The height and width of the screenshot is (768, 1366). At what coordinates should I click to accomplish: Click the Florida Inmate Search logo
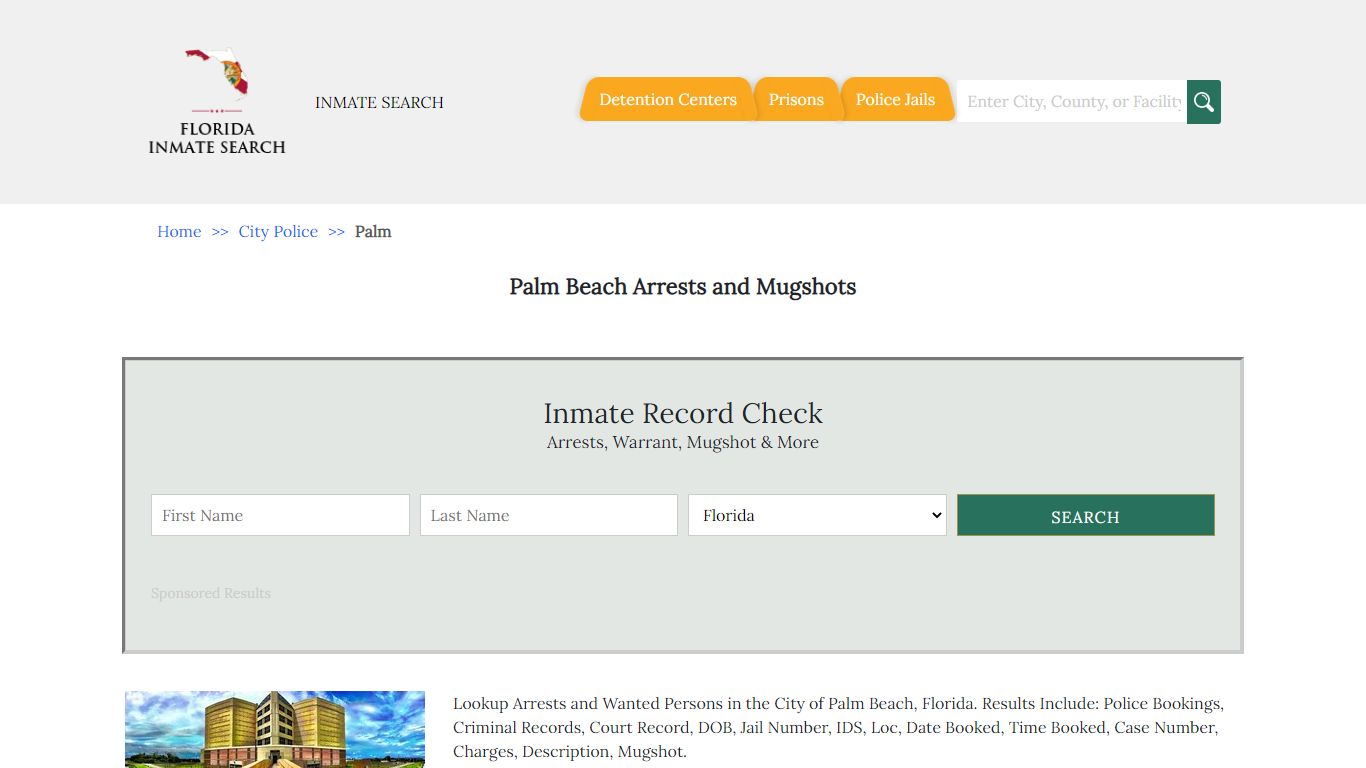pyautogui.click(x=217, y=101)
